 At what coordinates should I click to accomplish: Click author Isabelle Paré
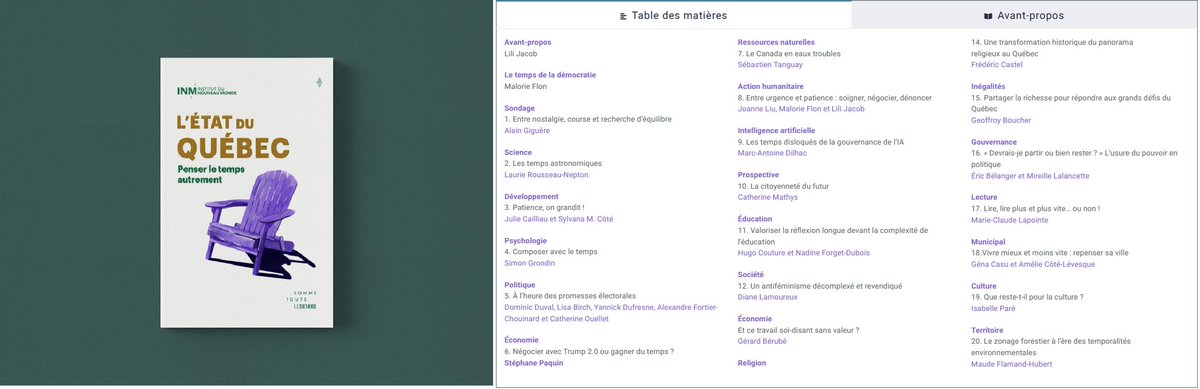coord(992,308)
